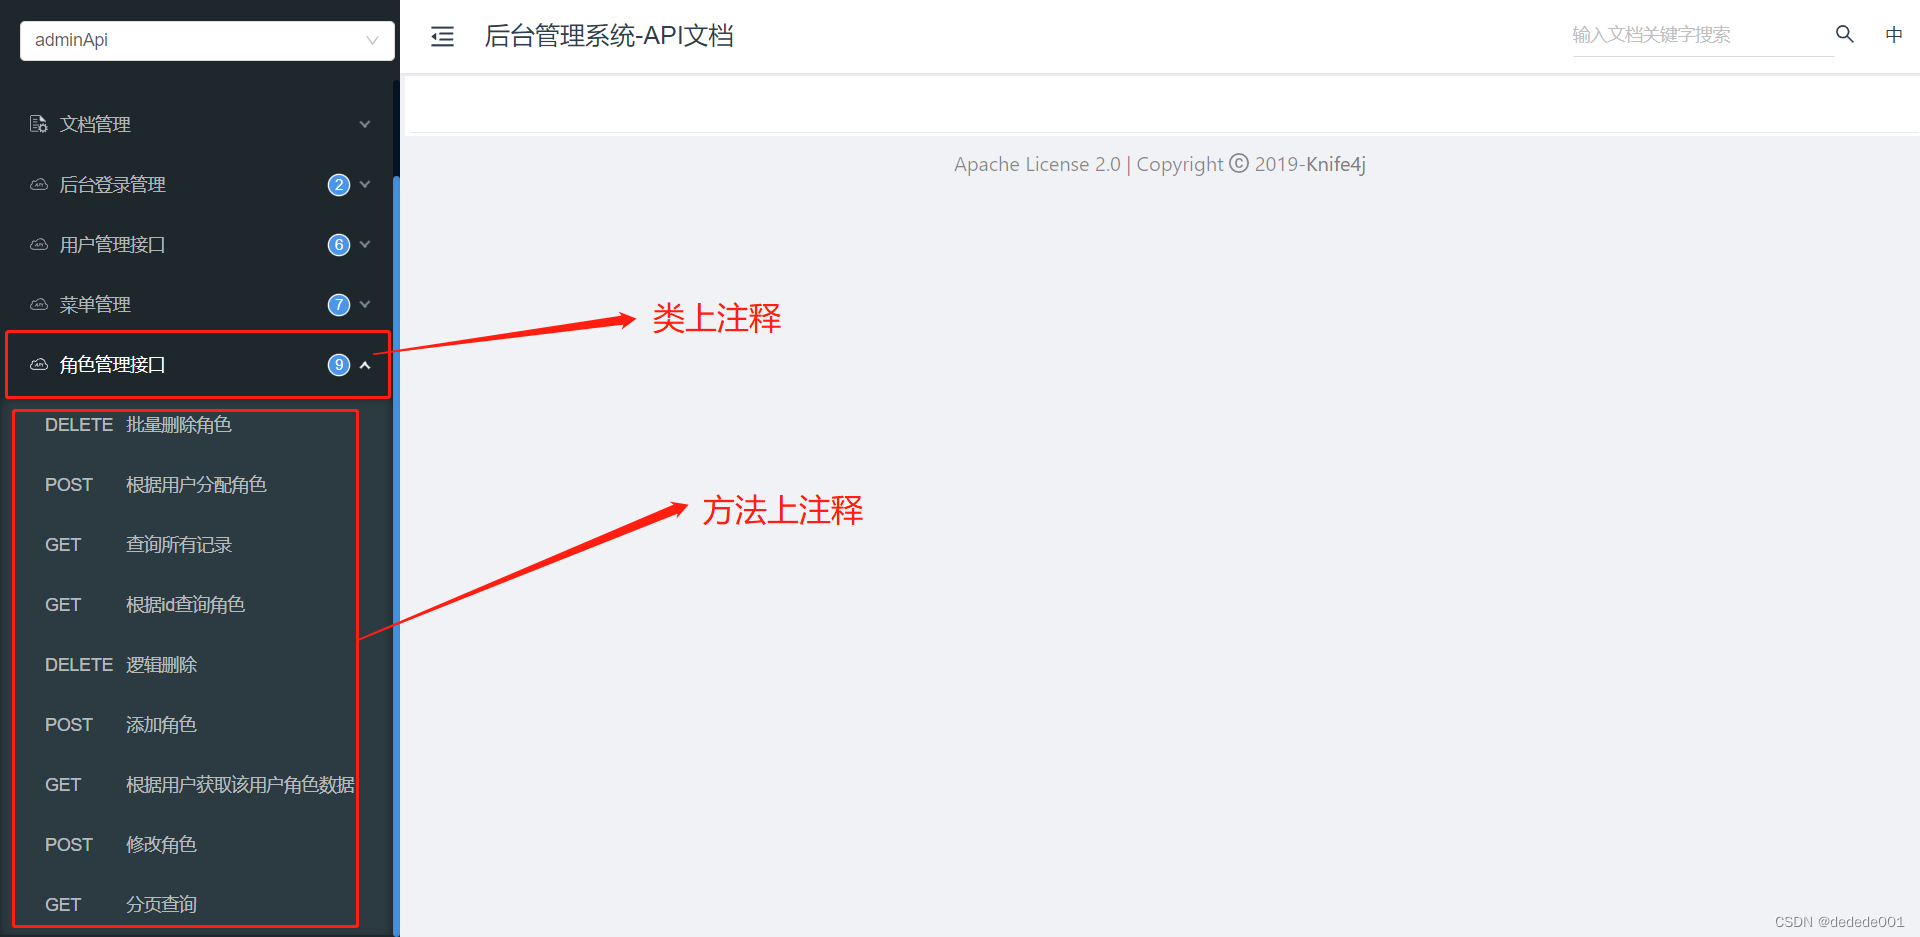Select POST 根据用户分配角色 endpoint
Image resolution: width=1920 pixels, height=937 pixels.
tap(186, 485)
